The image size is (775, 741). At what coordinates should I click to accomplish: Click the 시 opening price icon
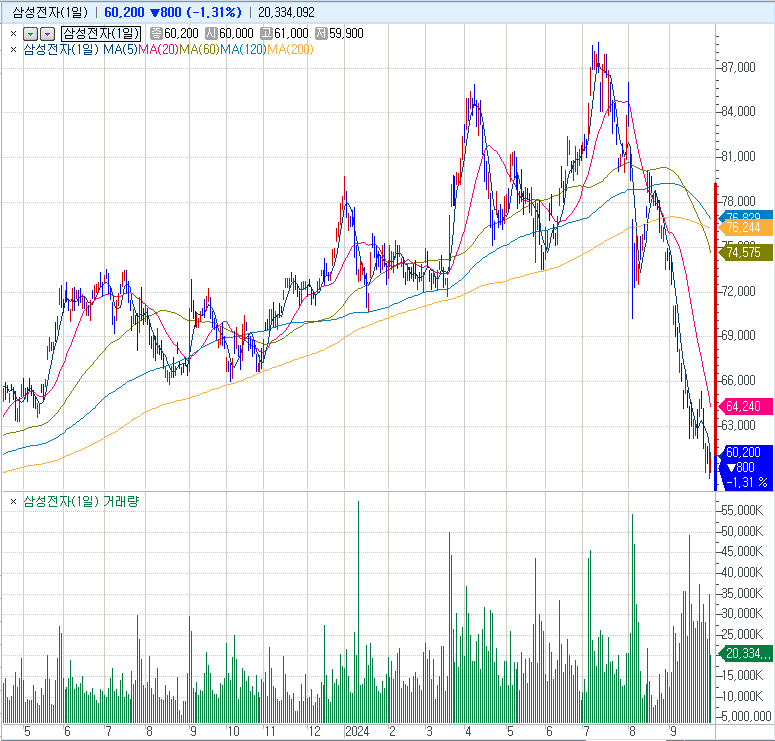[x=211, y=33]
